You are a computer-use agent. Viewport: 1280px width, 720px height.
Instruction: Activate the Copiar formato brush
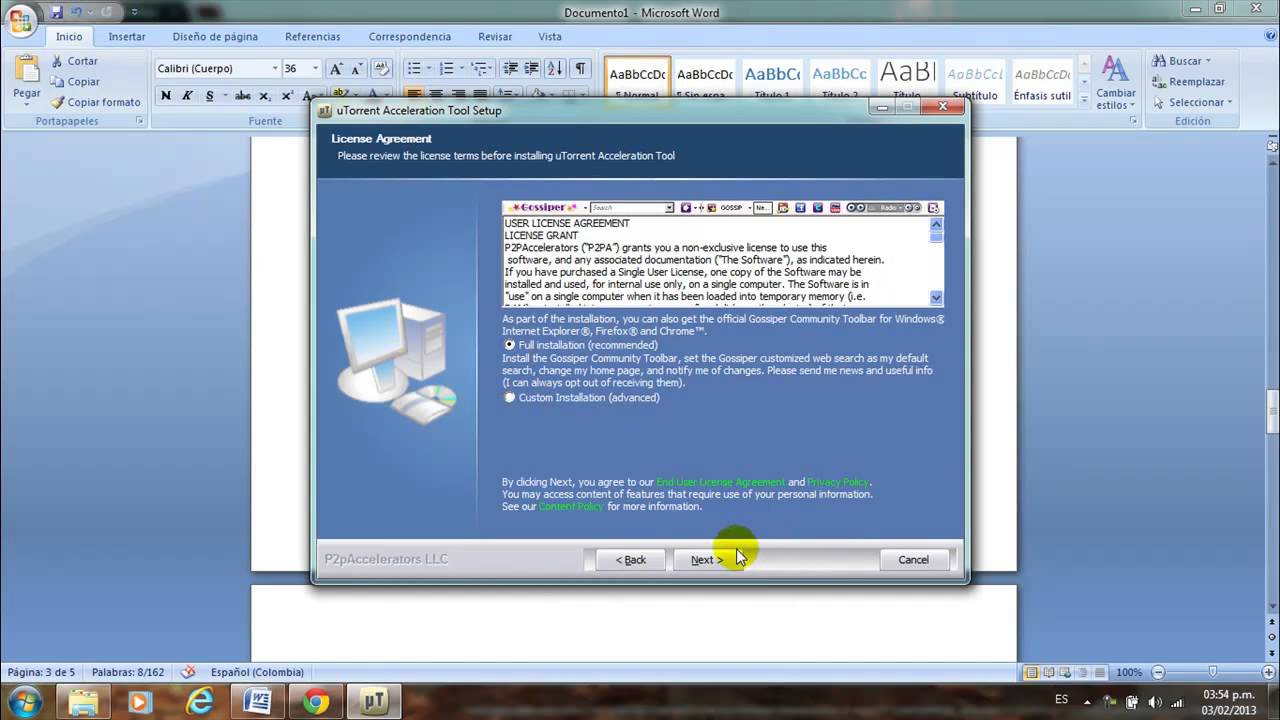(95, 102)
